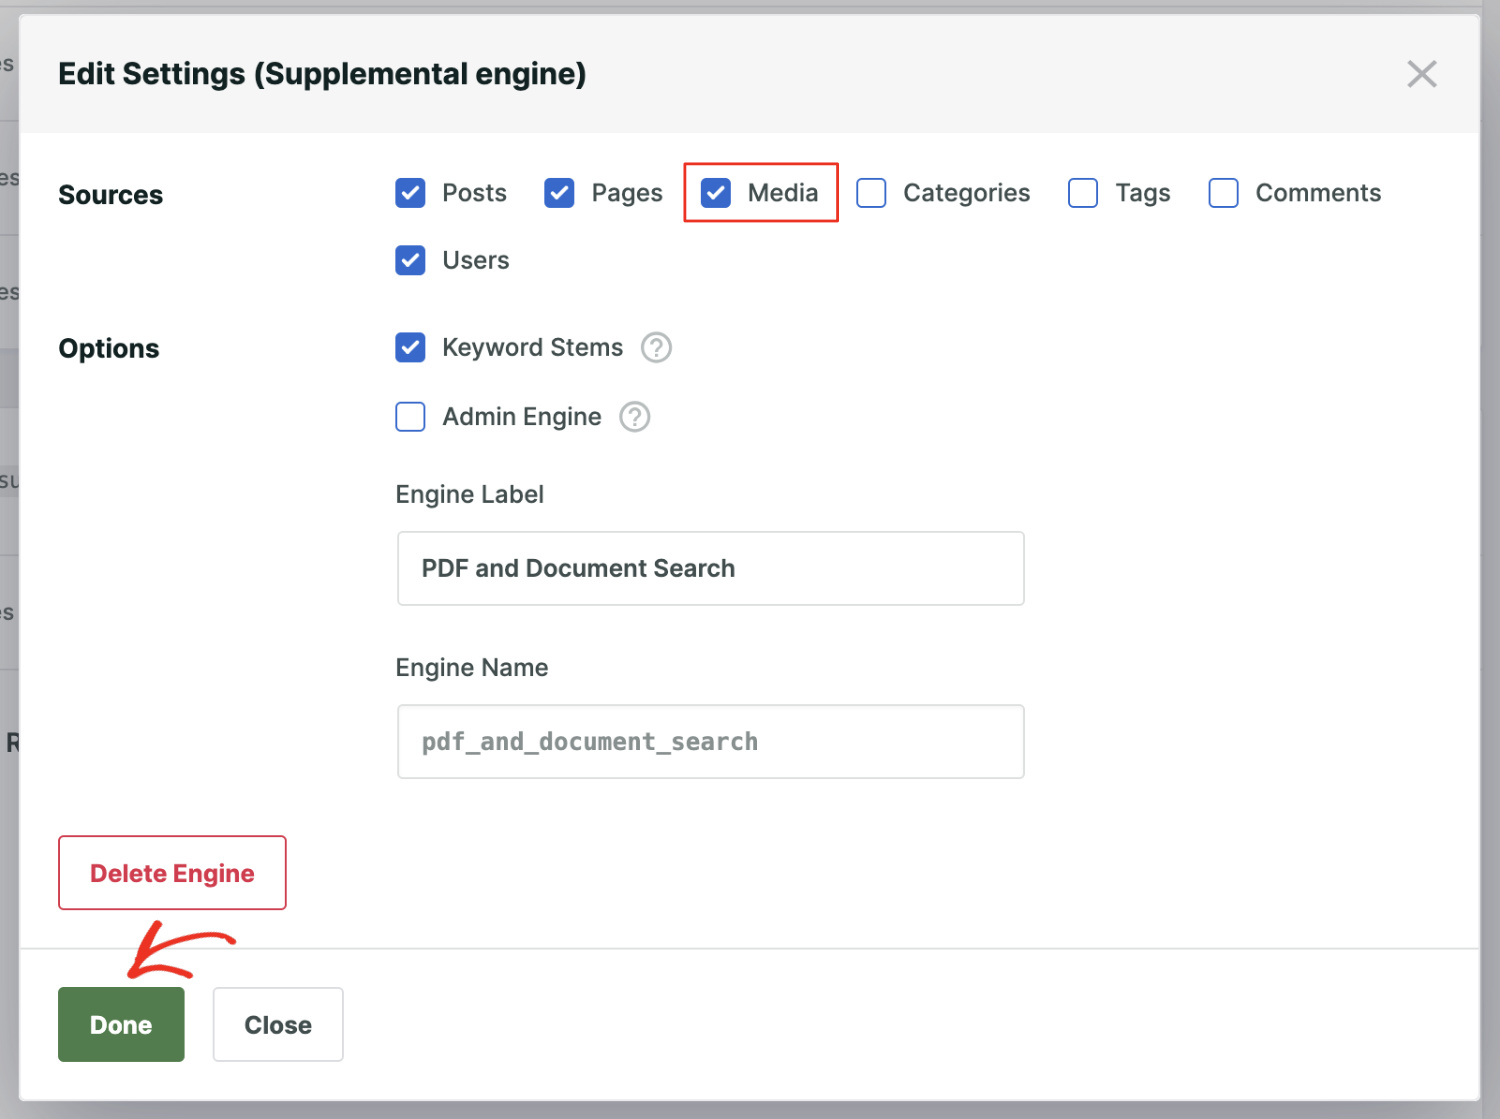Focus the Engine Label input field
Viewport: 1500px width, 1119px height.
click(710, 568)
